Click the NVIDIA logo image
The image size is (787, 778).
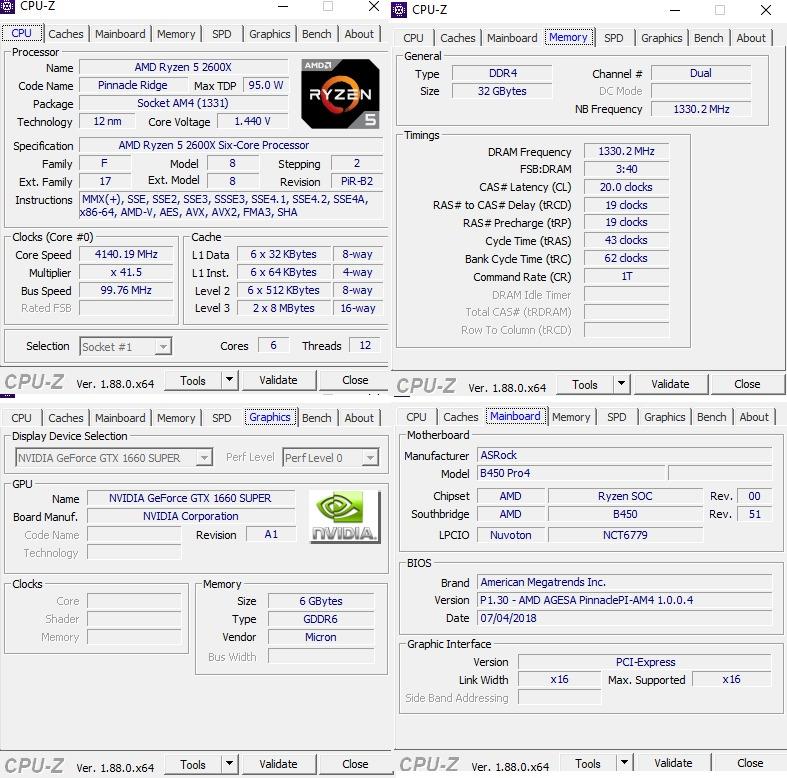click(345, 516)
